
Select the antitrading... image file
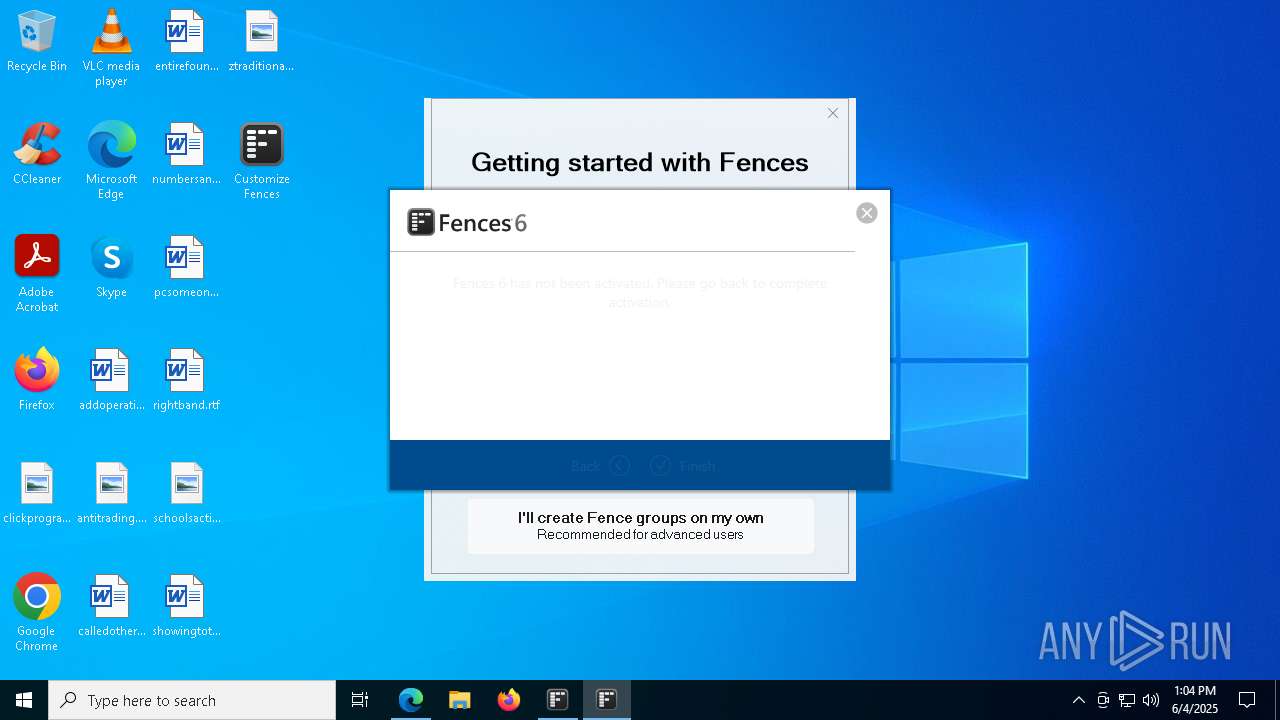(111, 494)
